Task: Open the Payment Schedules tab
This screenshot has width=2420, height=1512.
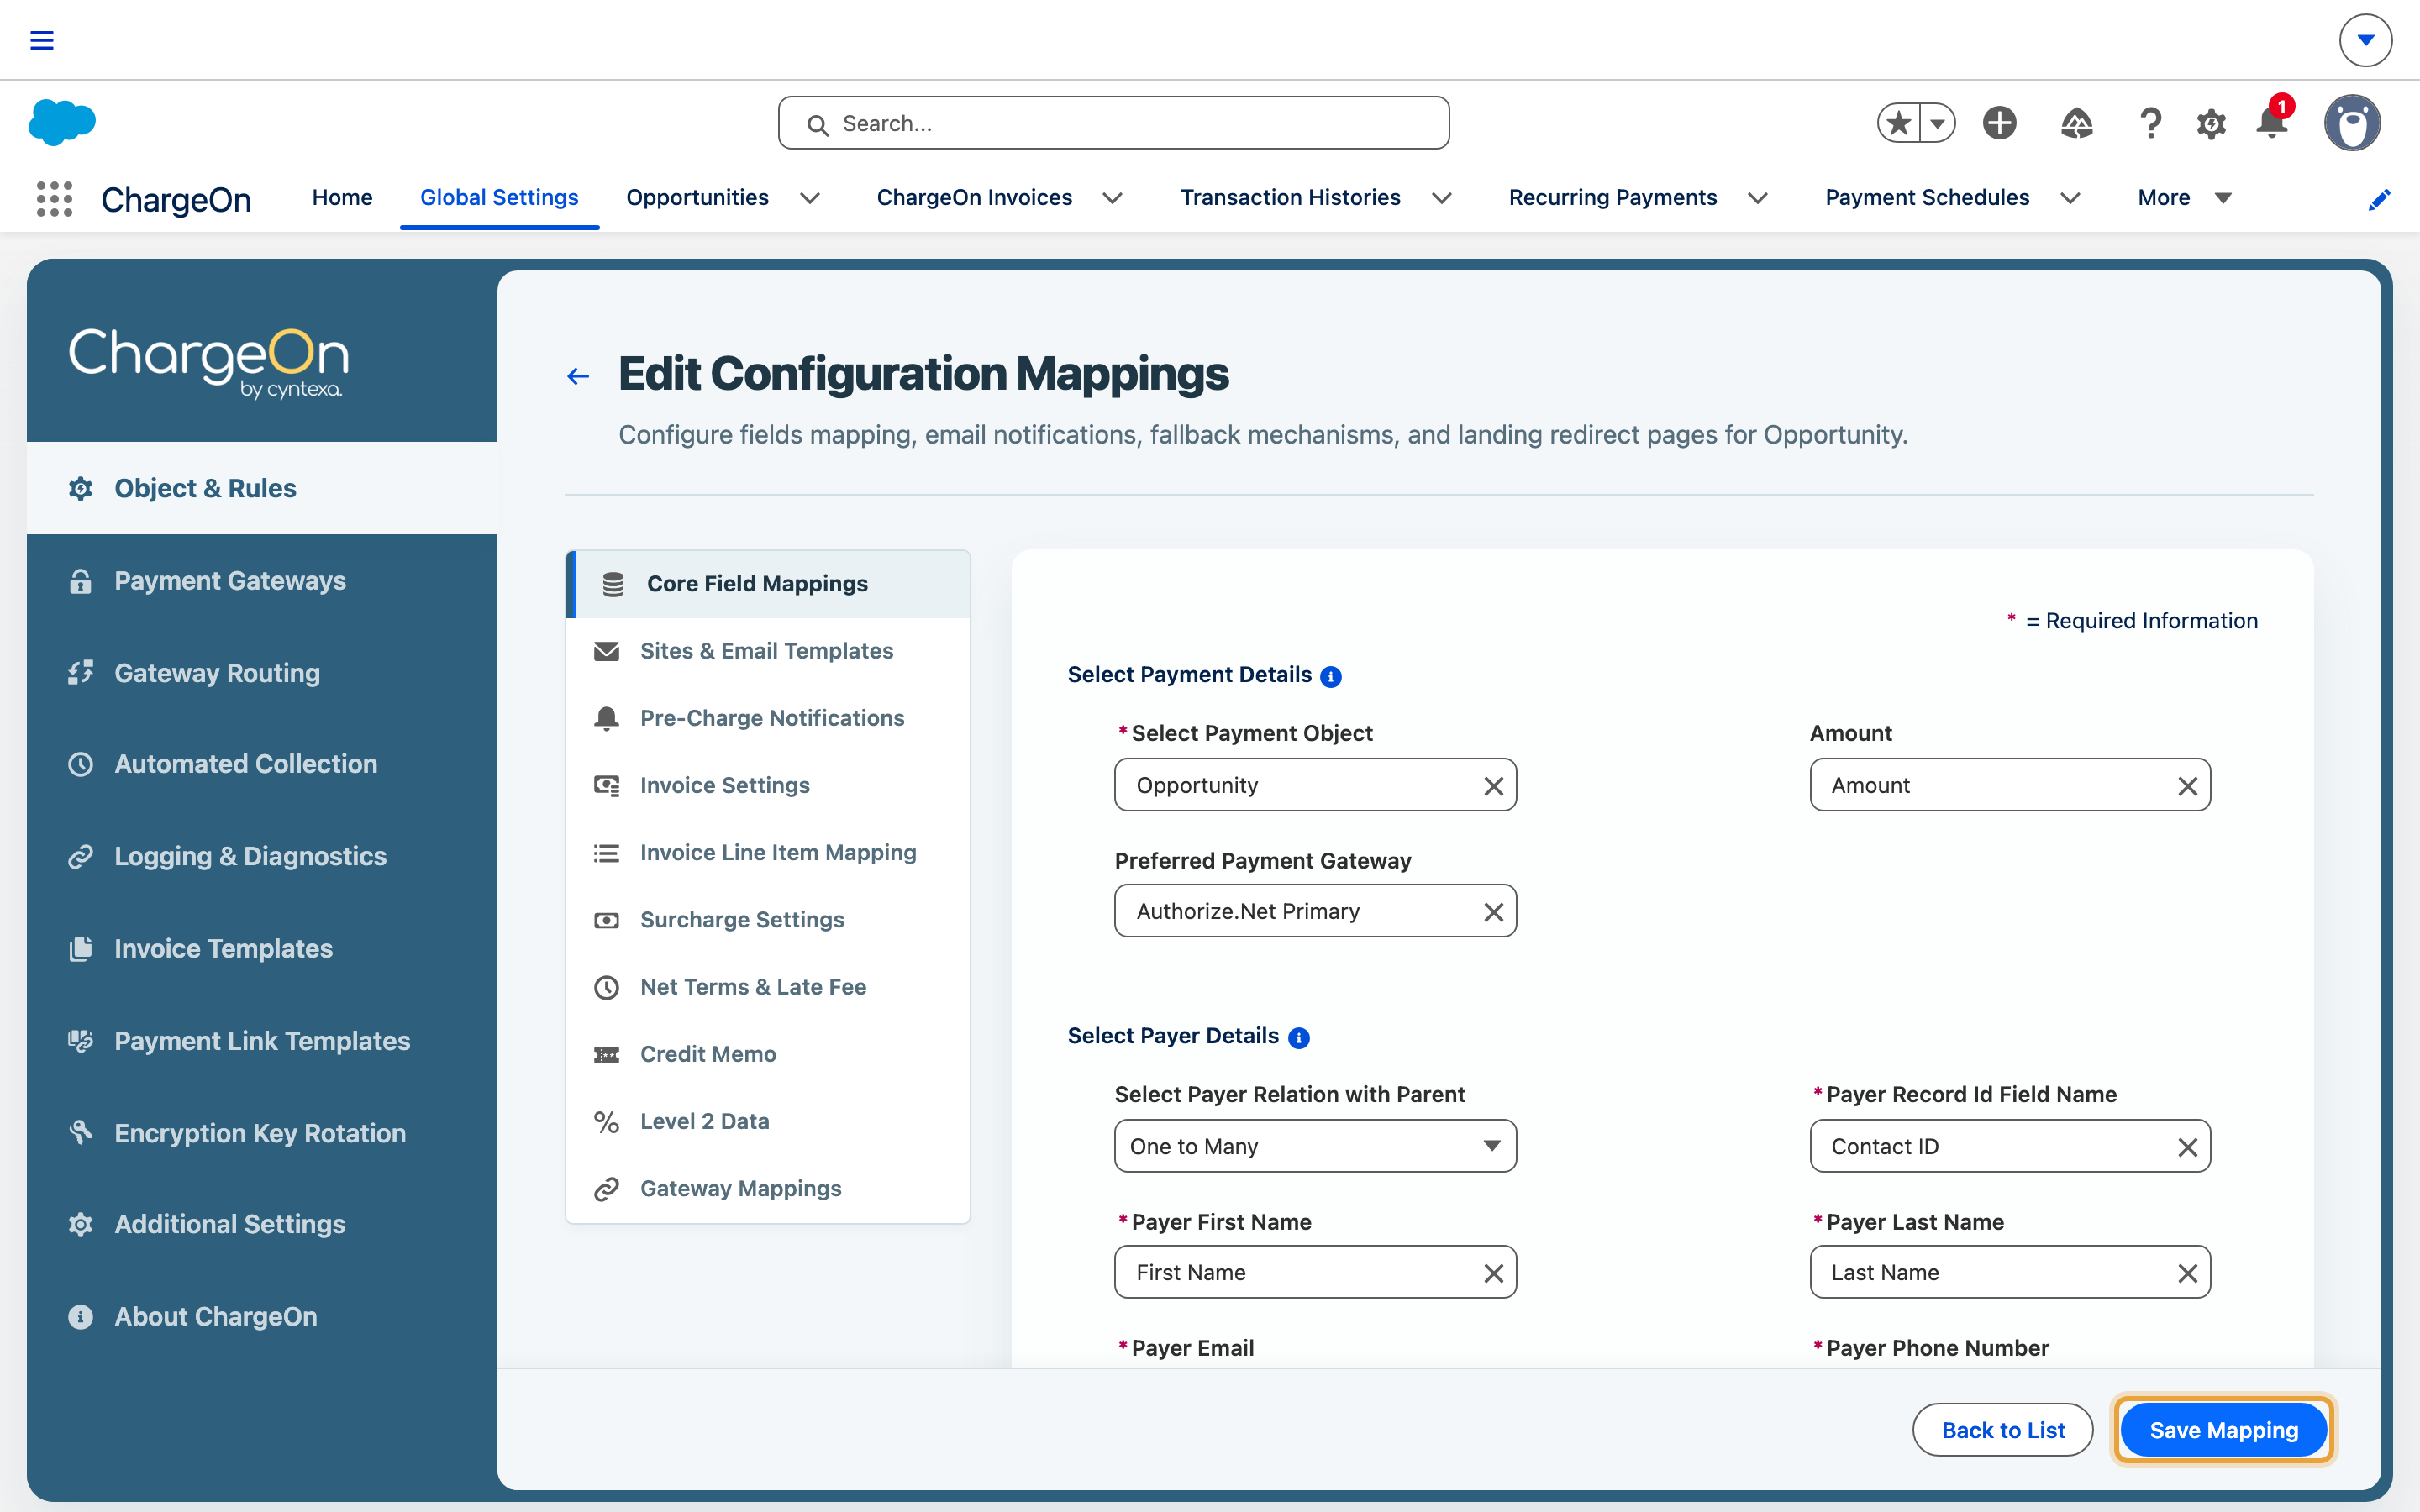Action: pos(1927,198)
